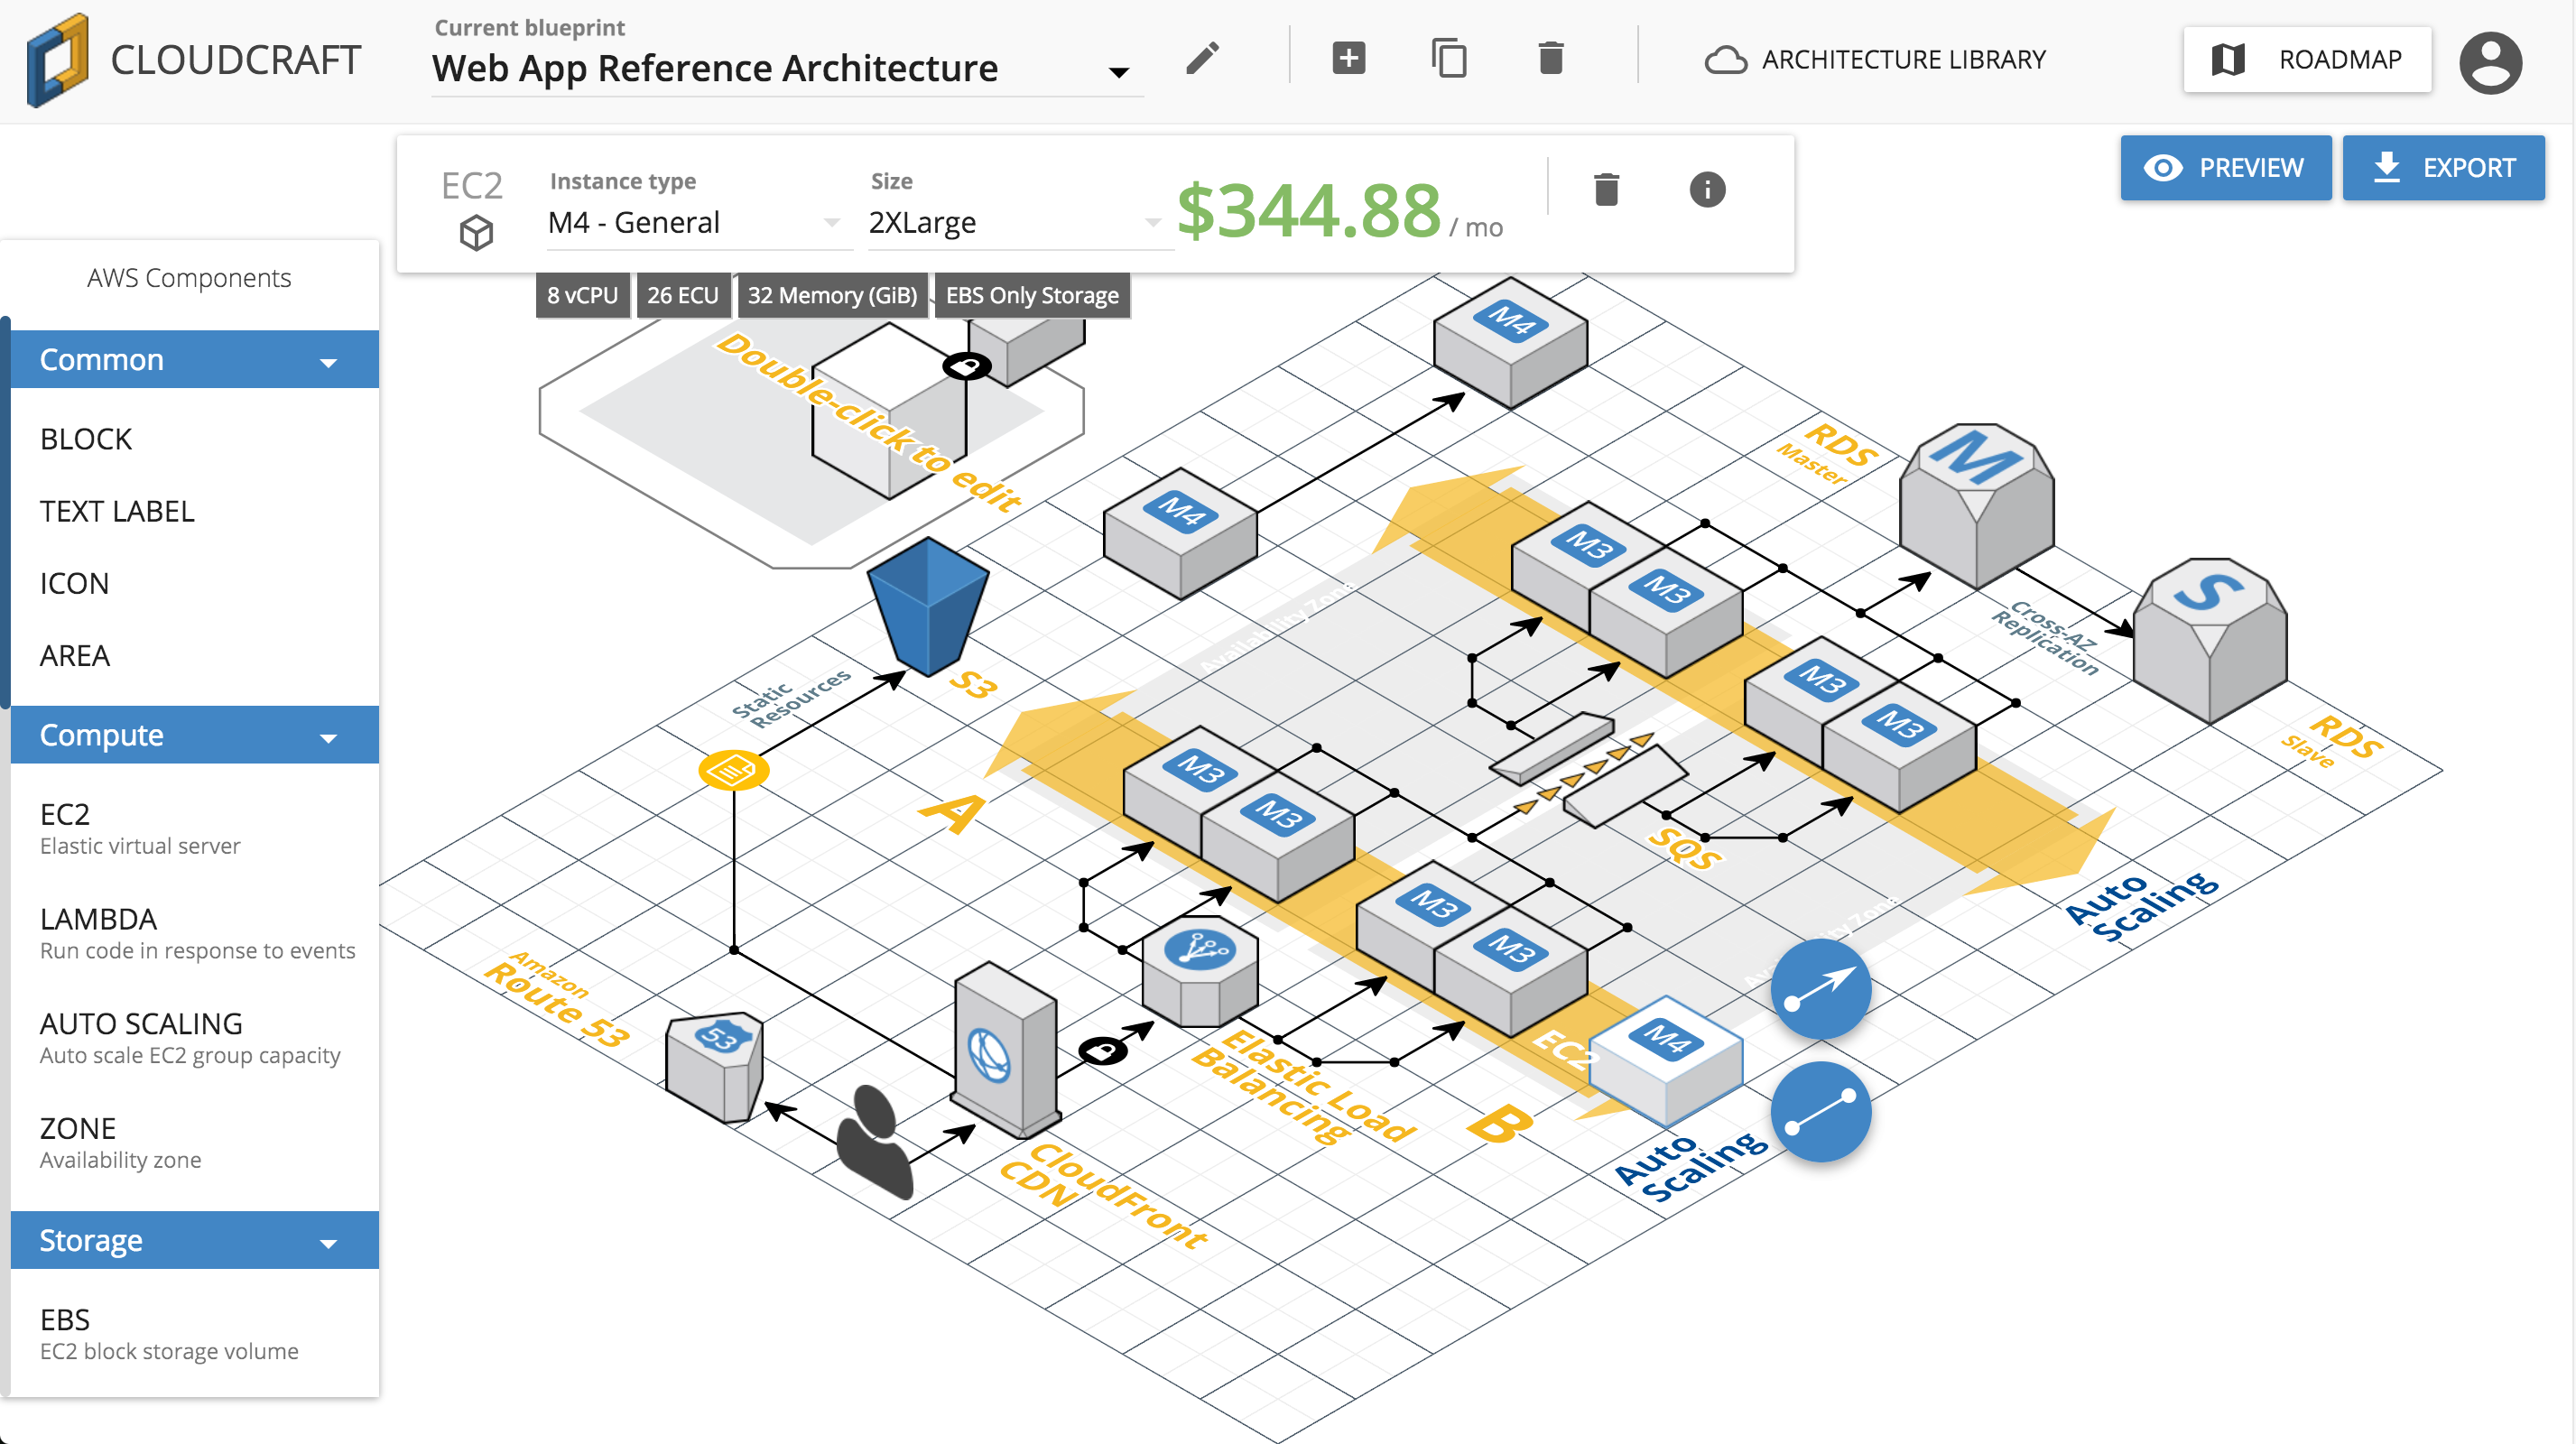Viewport: 2576px width, 1444px height.
Task: Collapse the Storage components section
Action: click(x=328, y=1243)
